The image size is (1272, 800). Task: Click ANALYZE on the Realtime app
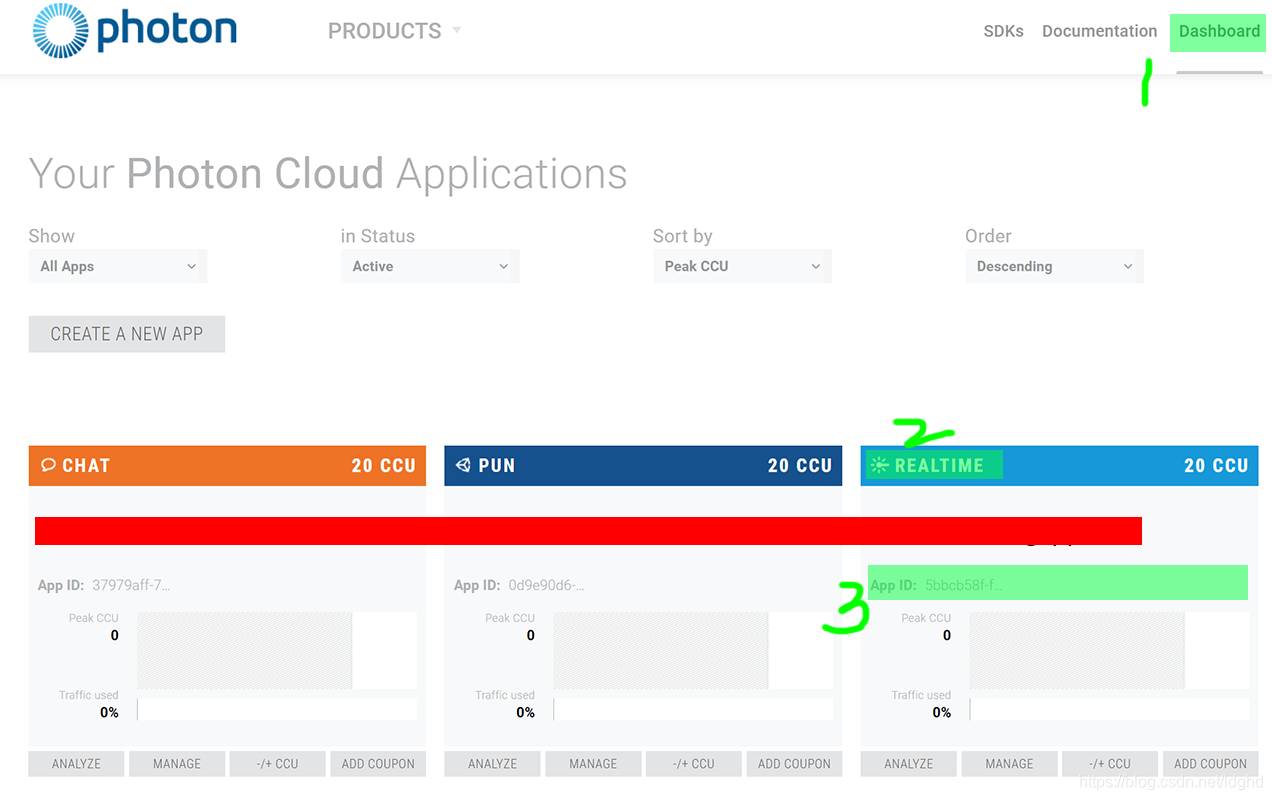[x=909, y=763]
